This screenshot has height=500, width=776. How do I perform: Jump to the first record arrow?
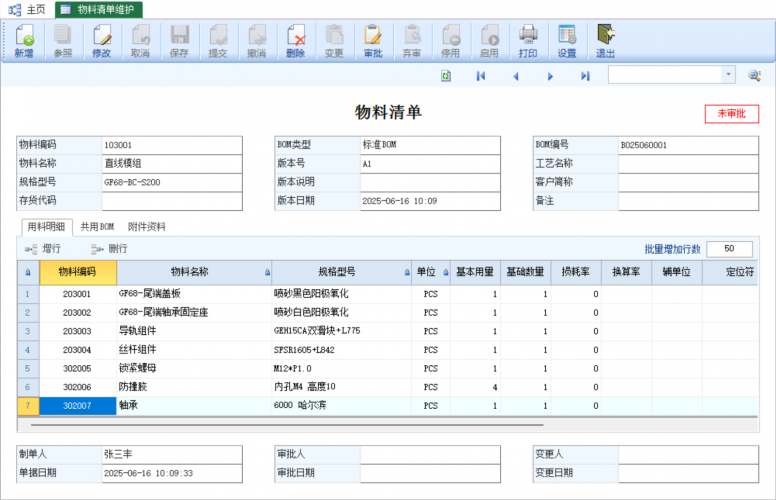(481, 75)
